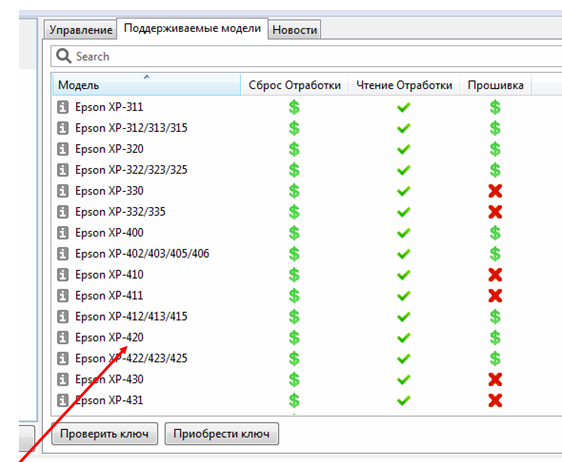
Task: Select row text Epson XP-312/313/315
Action: pos(131,128)
